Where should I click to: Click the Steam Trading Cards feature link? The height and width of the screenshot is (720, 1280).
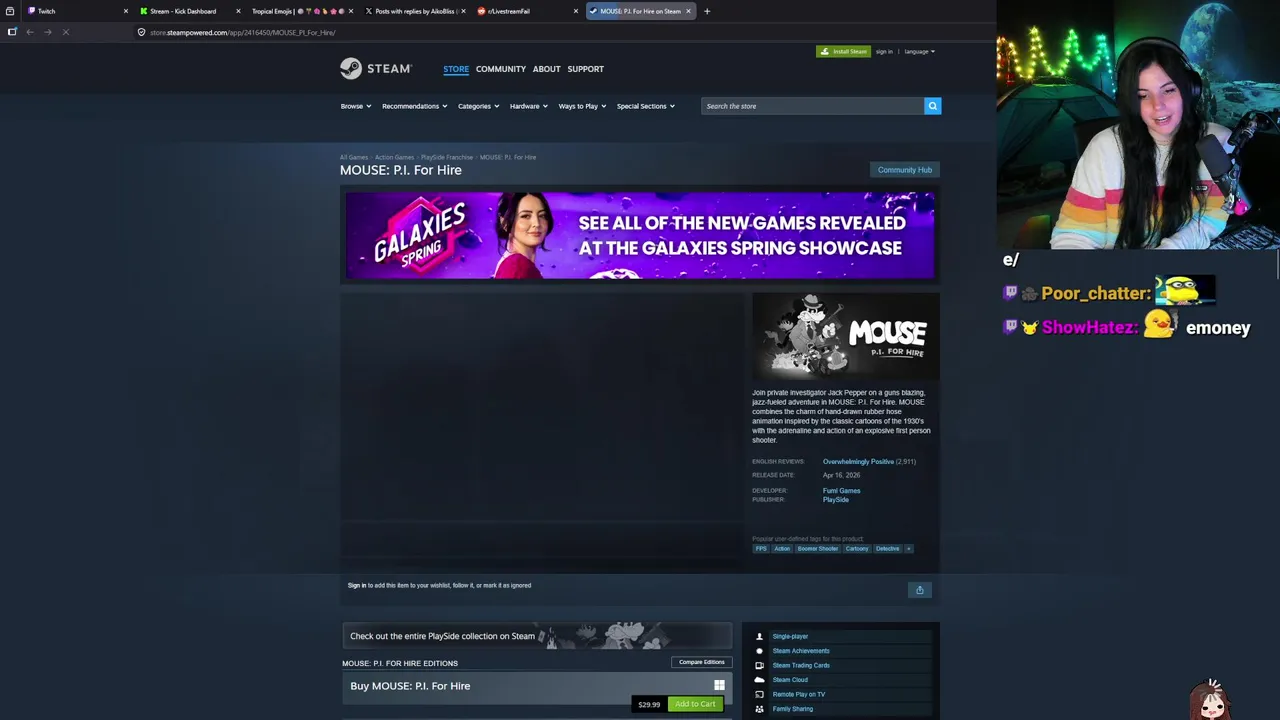801,665
